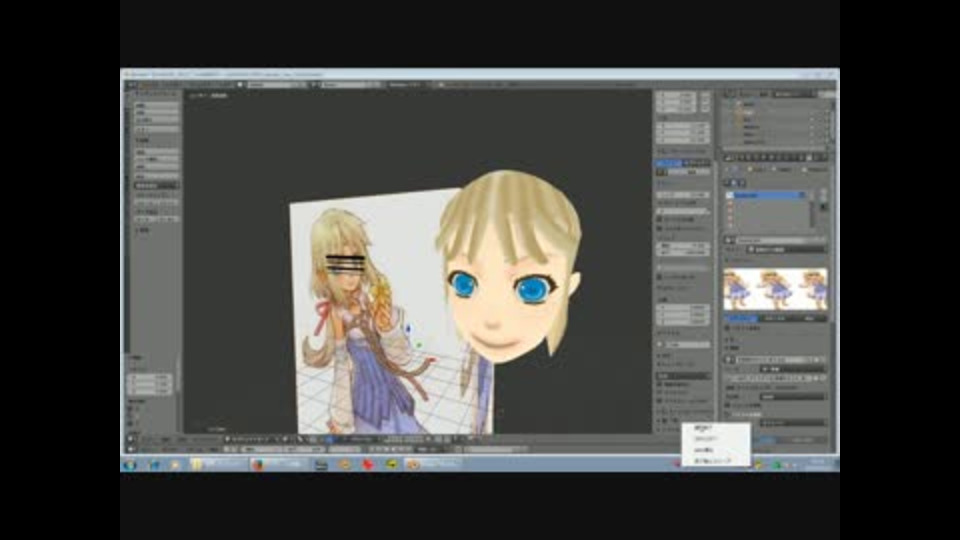The width and height of the screenshot is (960, 540).
Task: Select the blue preview mode button under the thumbnail
Action: pos(741,319)
